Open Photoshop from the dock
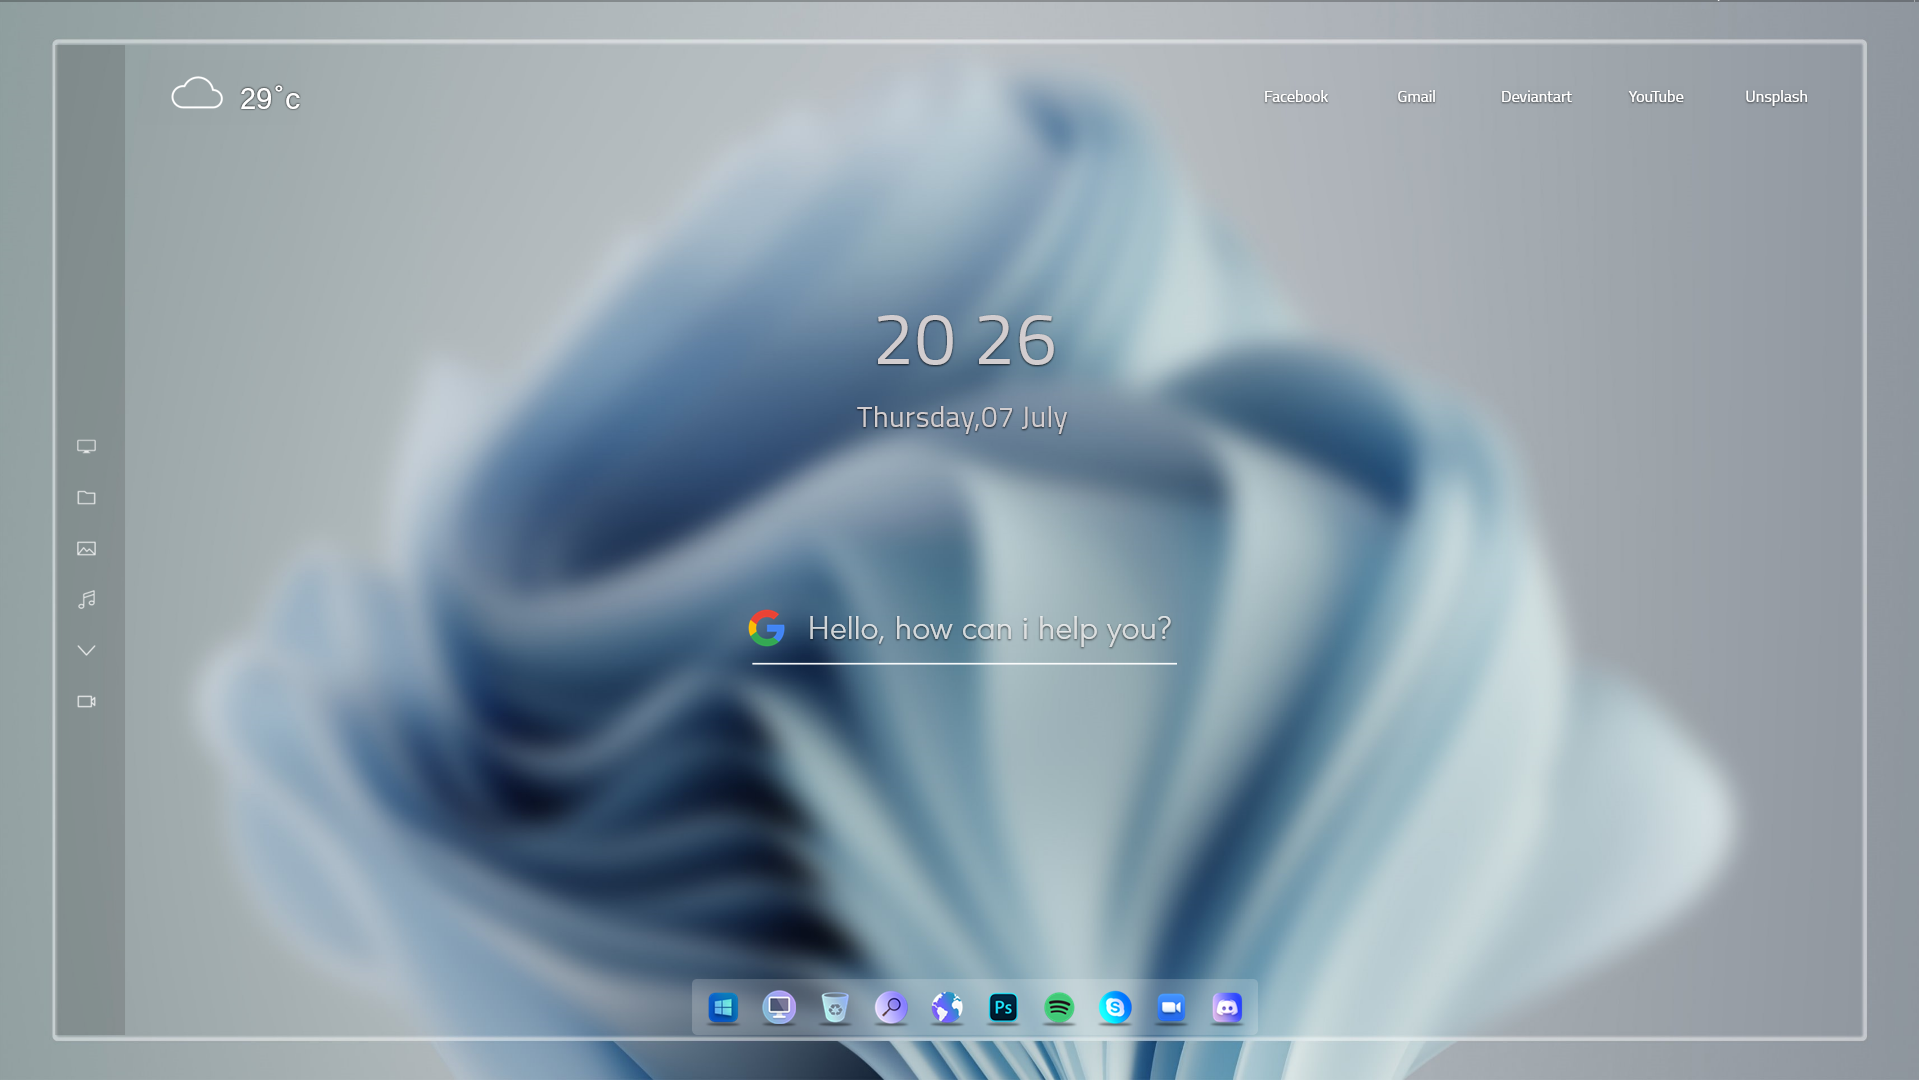The width and height of the screenshot is (1919, 1080). click(x=1003, y=1008)
